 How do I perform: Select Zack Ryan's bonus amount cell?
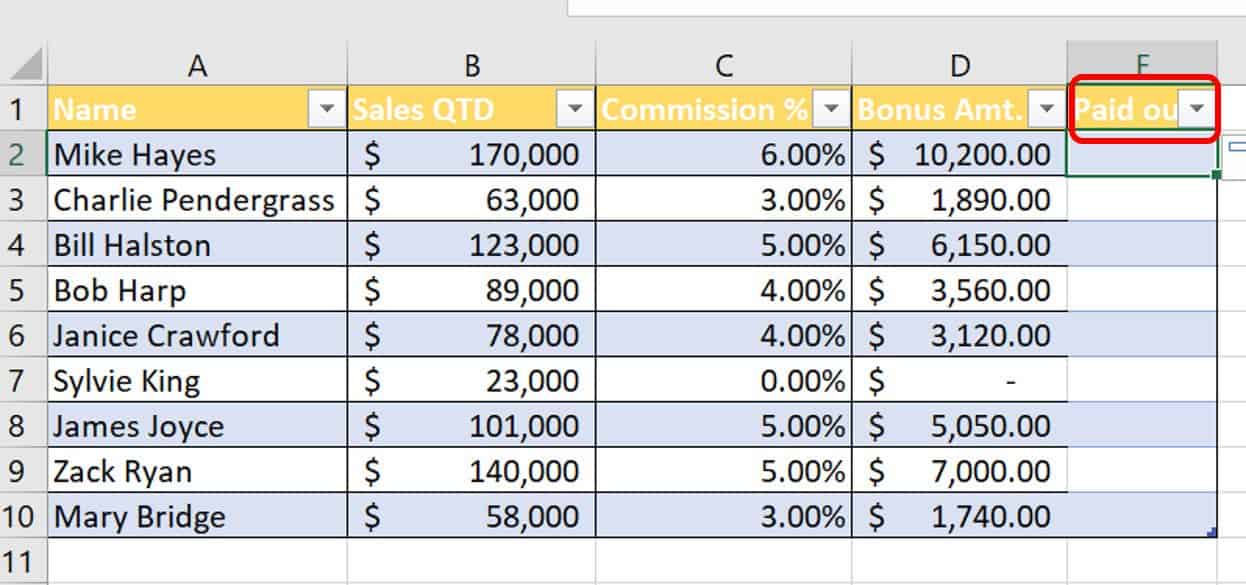[x=959, y=471]
